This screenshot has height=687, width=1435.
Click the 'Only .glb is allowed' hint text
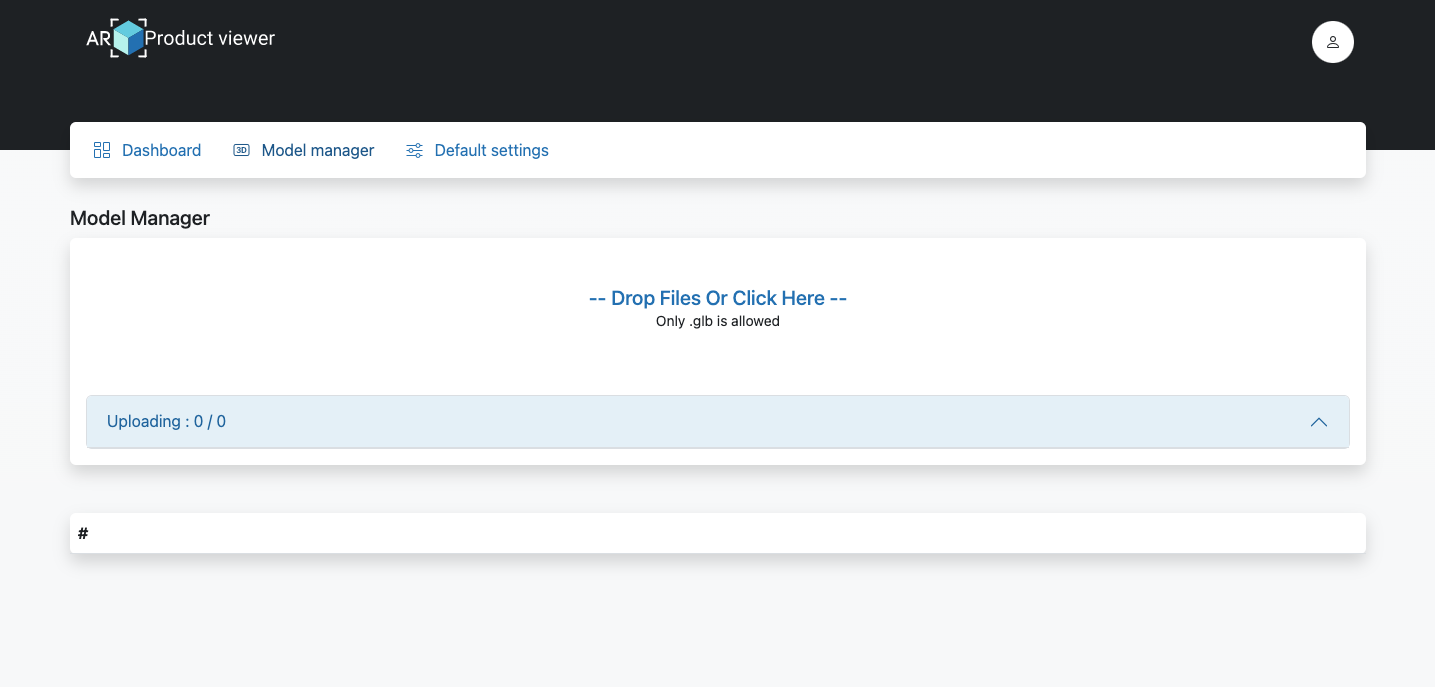(717, 322)
